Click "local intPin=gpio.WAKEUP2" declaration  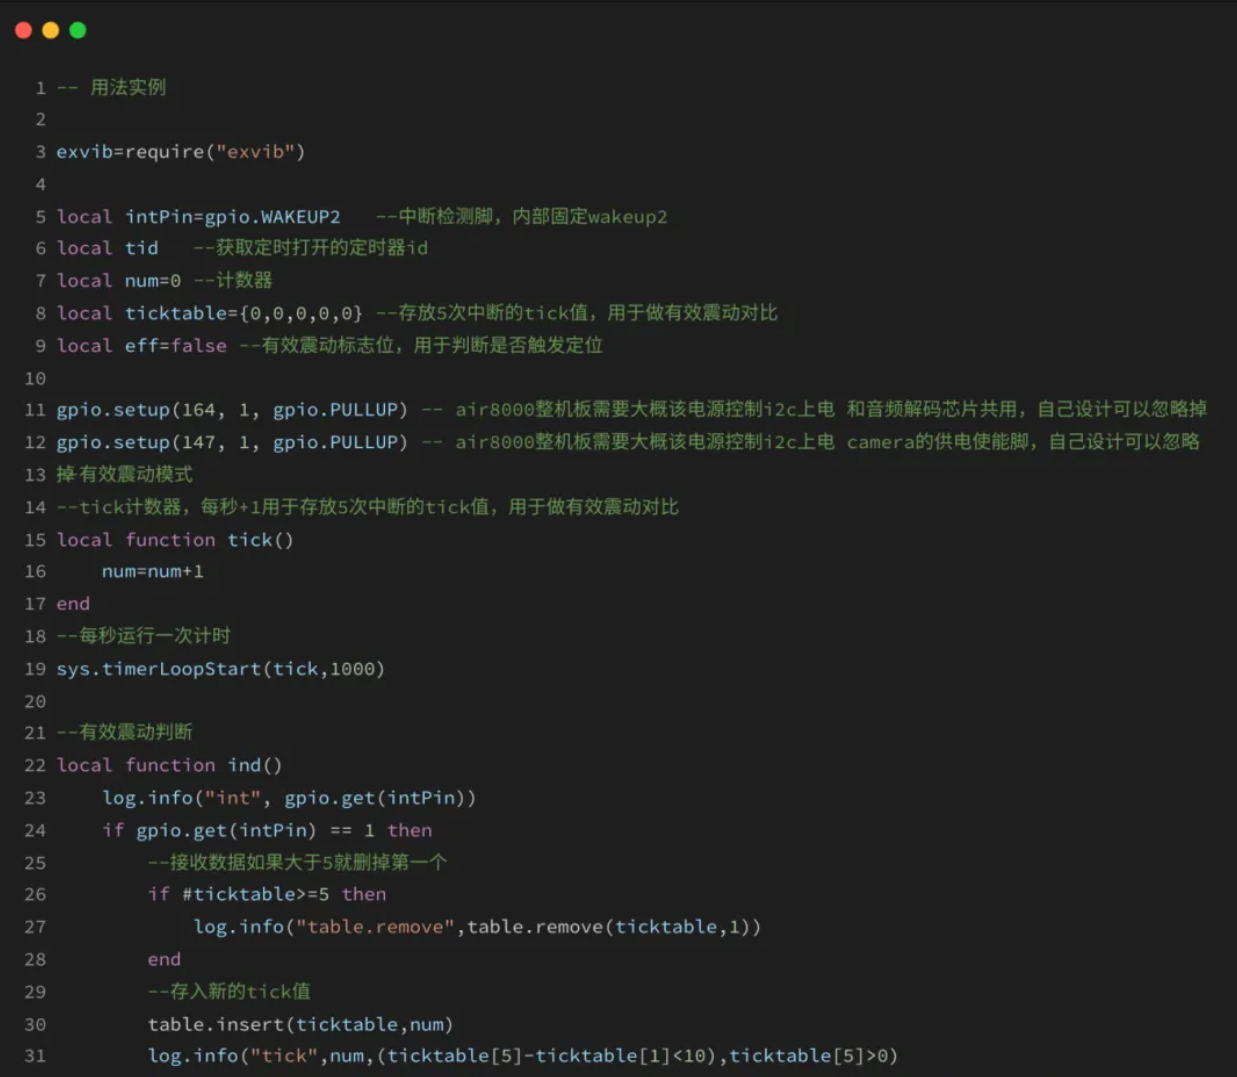tap(199, 217)
